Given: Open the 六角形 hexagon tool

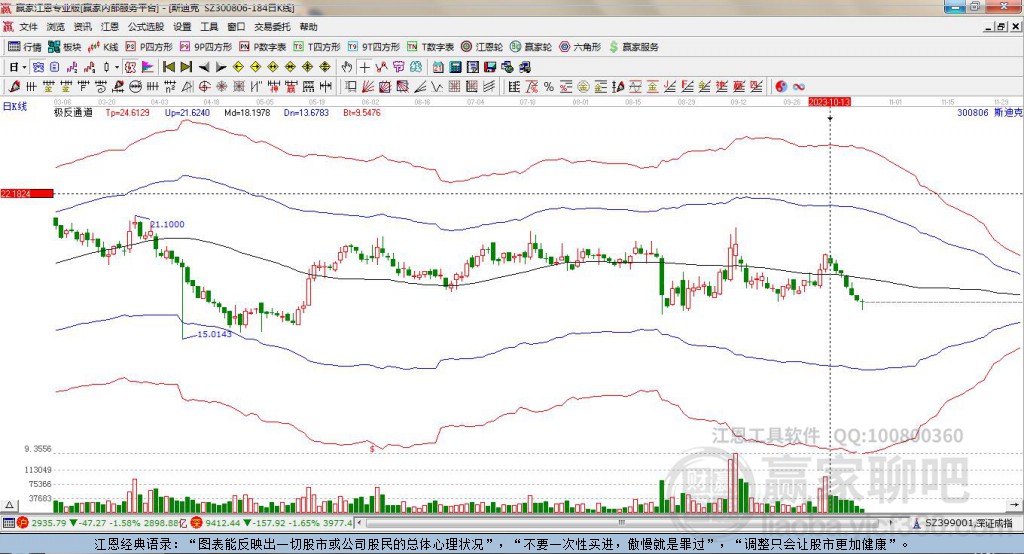Looking at the screenshot, I should [x=580, y=47].
